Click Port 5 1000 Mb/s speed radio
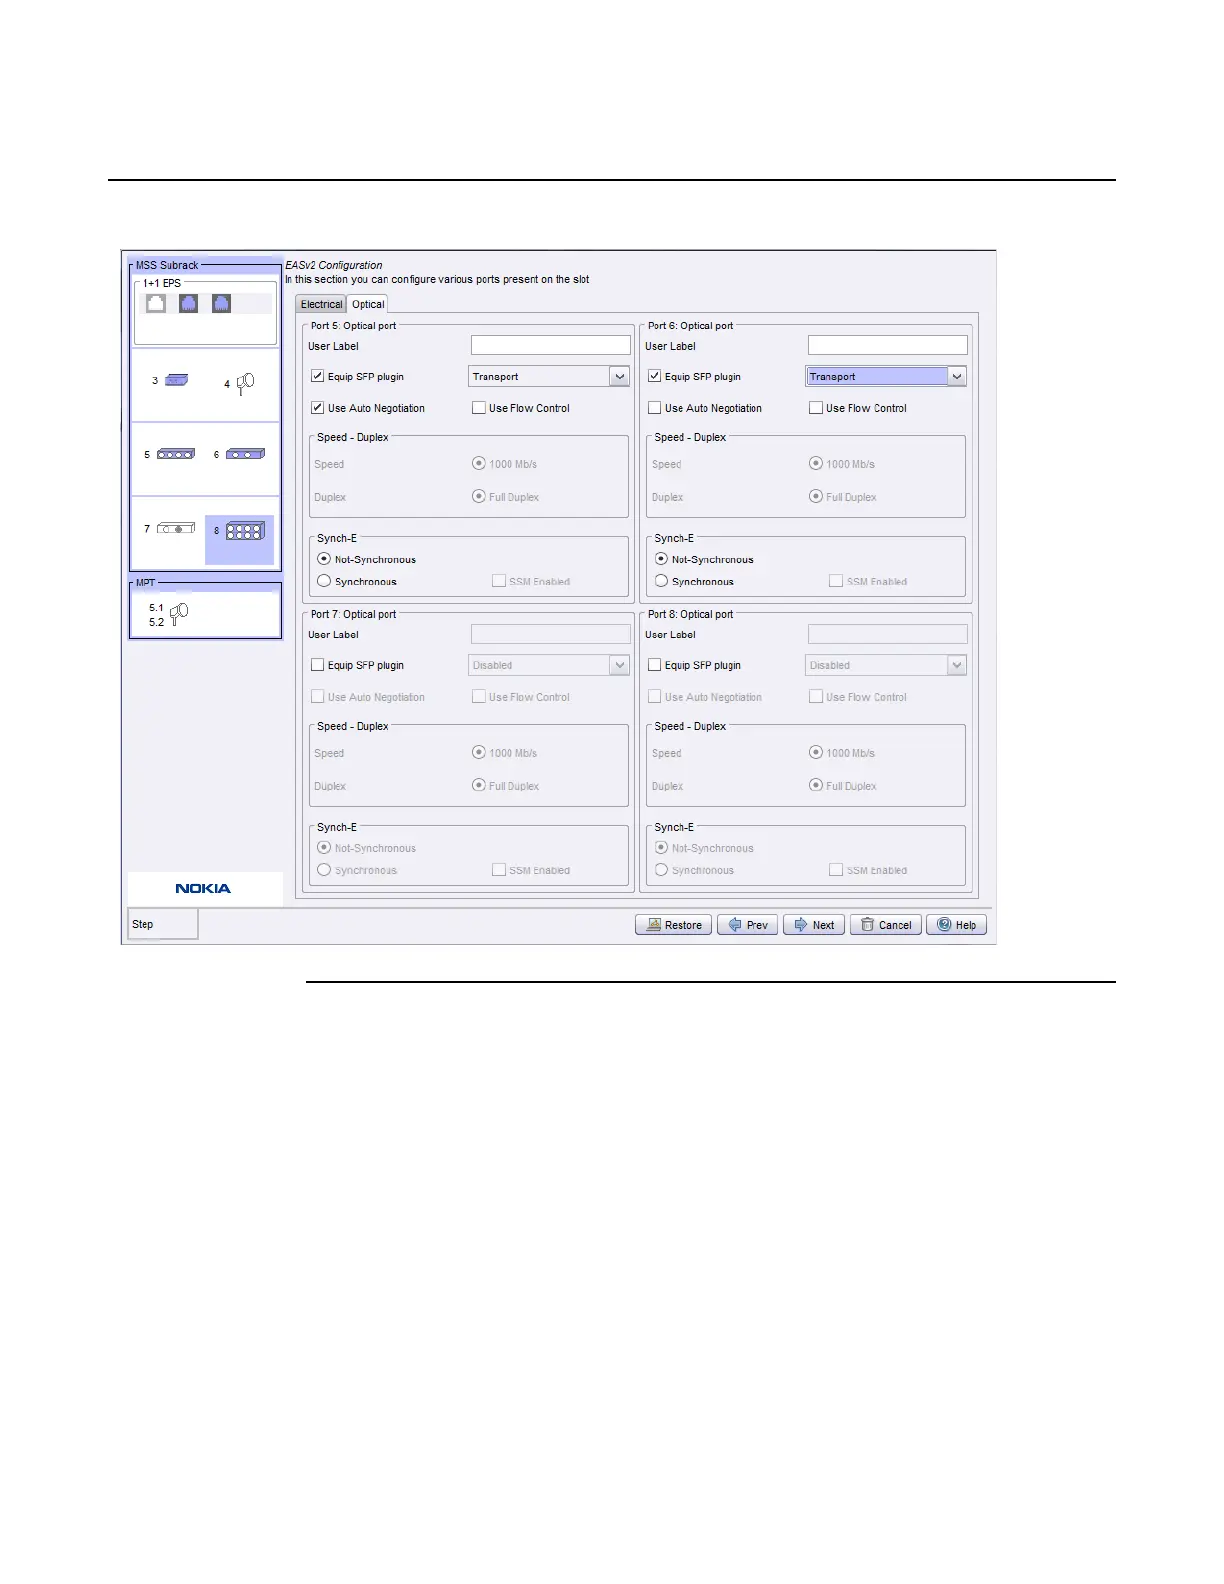 tap(478, 464)
